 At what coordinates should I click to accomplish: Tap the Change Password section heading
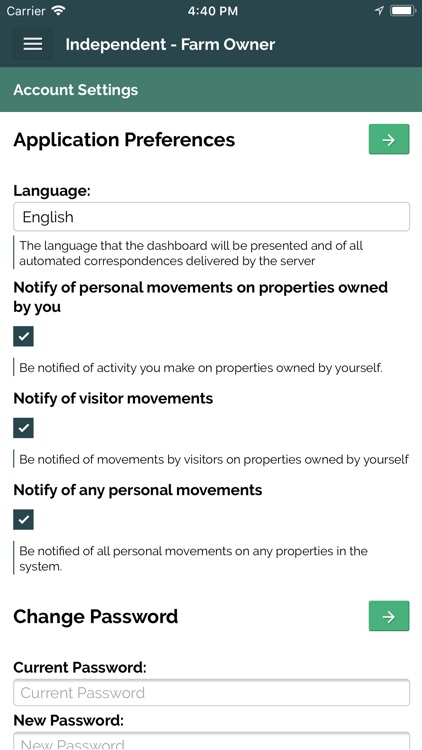pyautogui.click(x=96, y=616)
